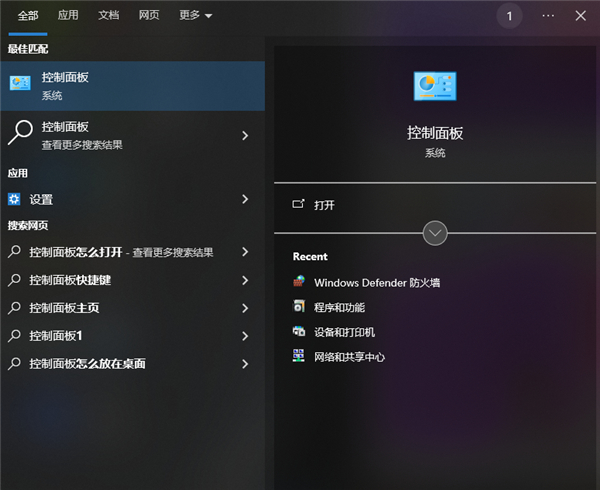Open Windows Defender 防火墙 recent item

(377, 283)
